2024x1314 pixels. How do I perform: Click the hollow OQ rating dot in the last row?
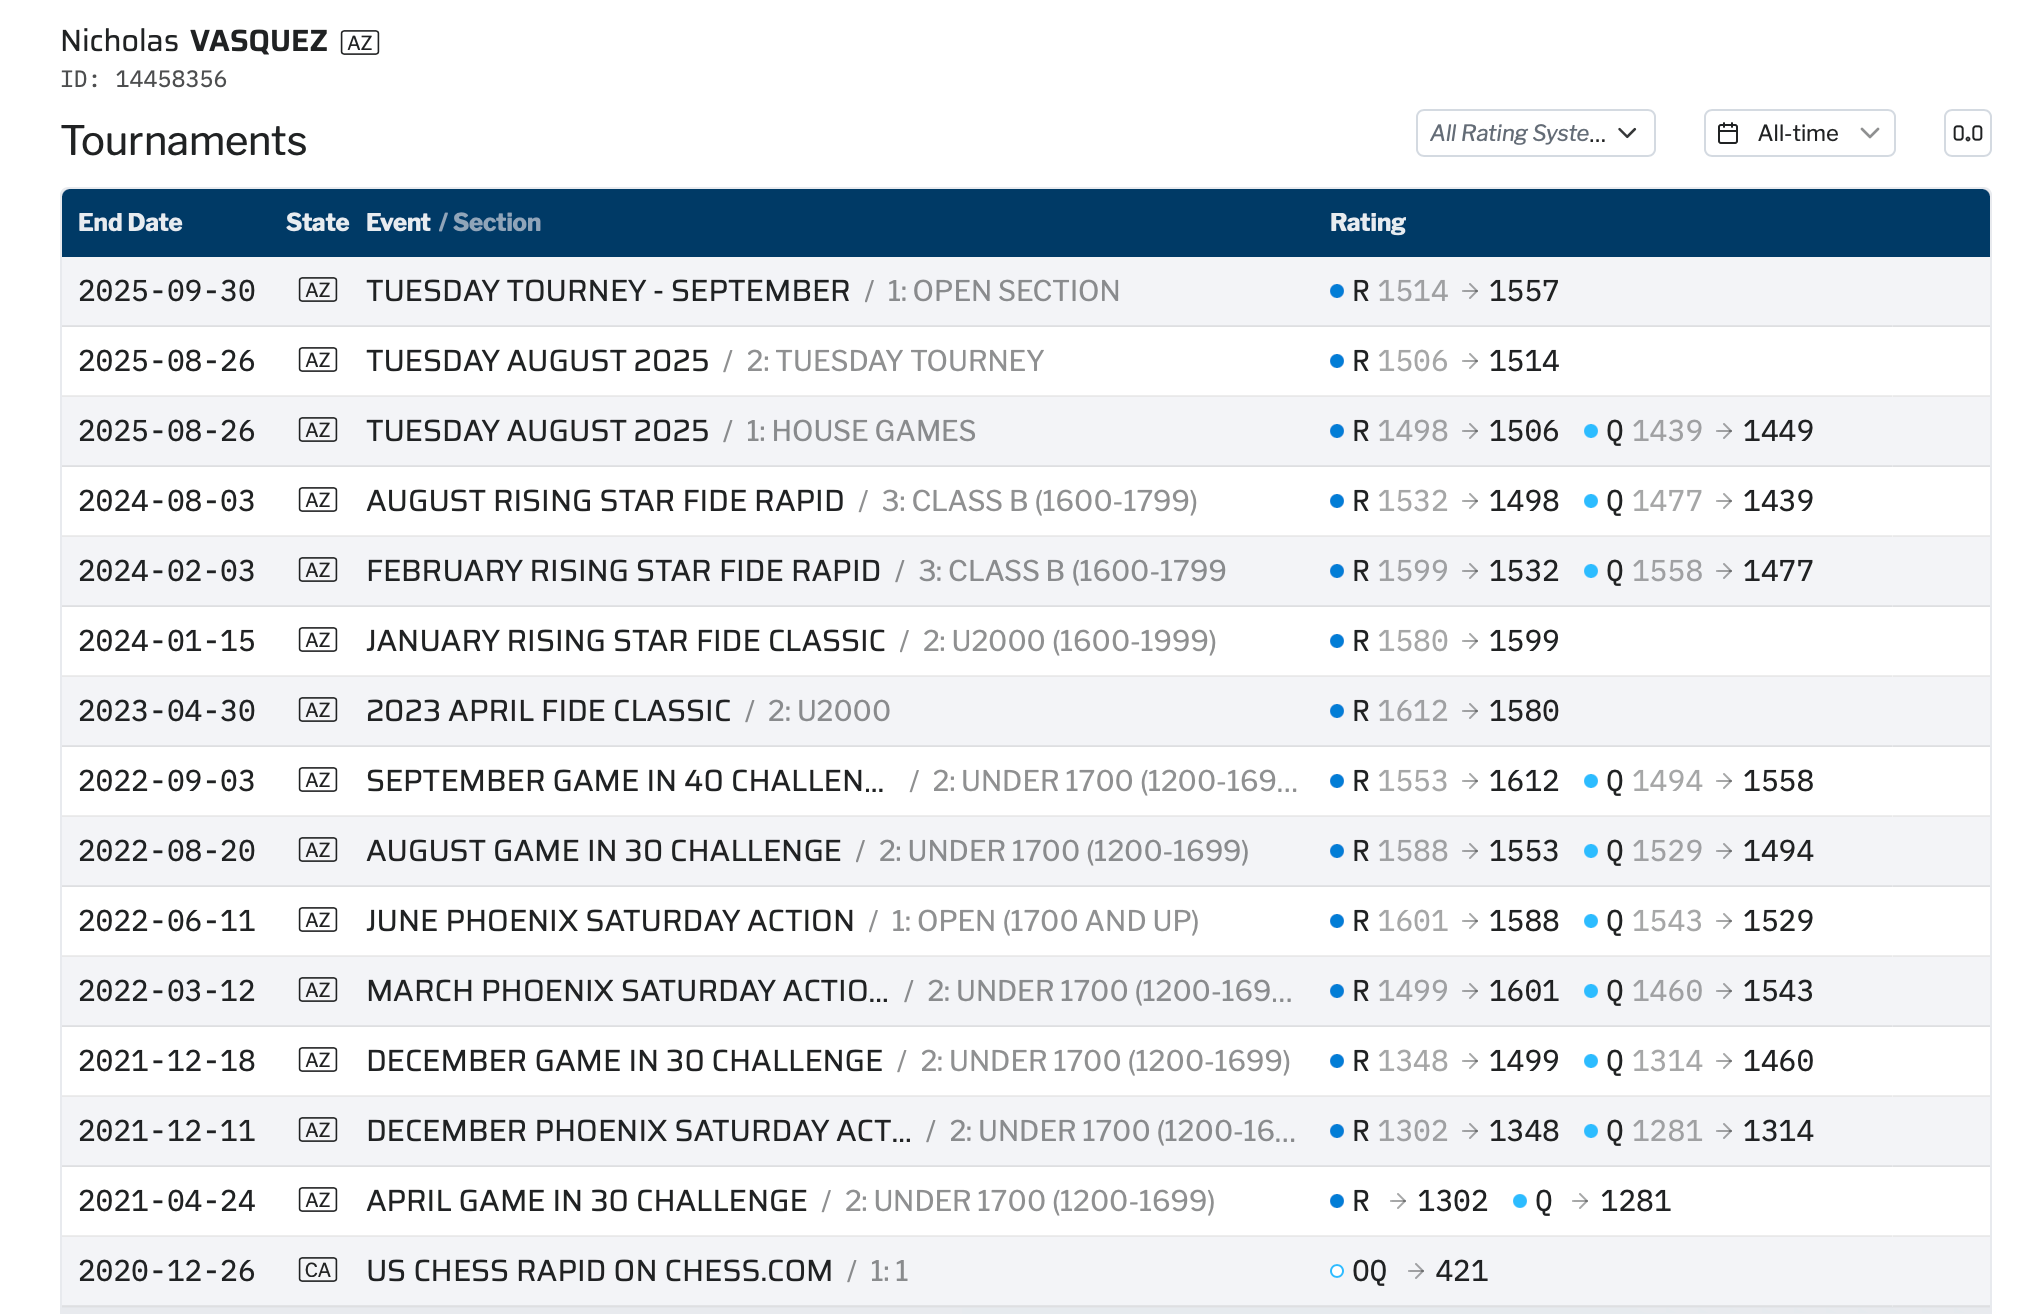coord(1337,1271)
